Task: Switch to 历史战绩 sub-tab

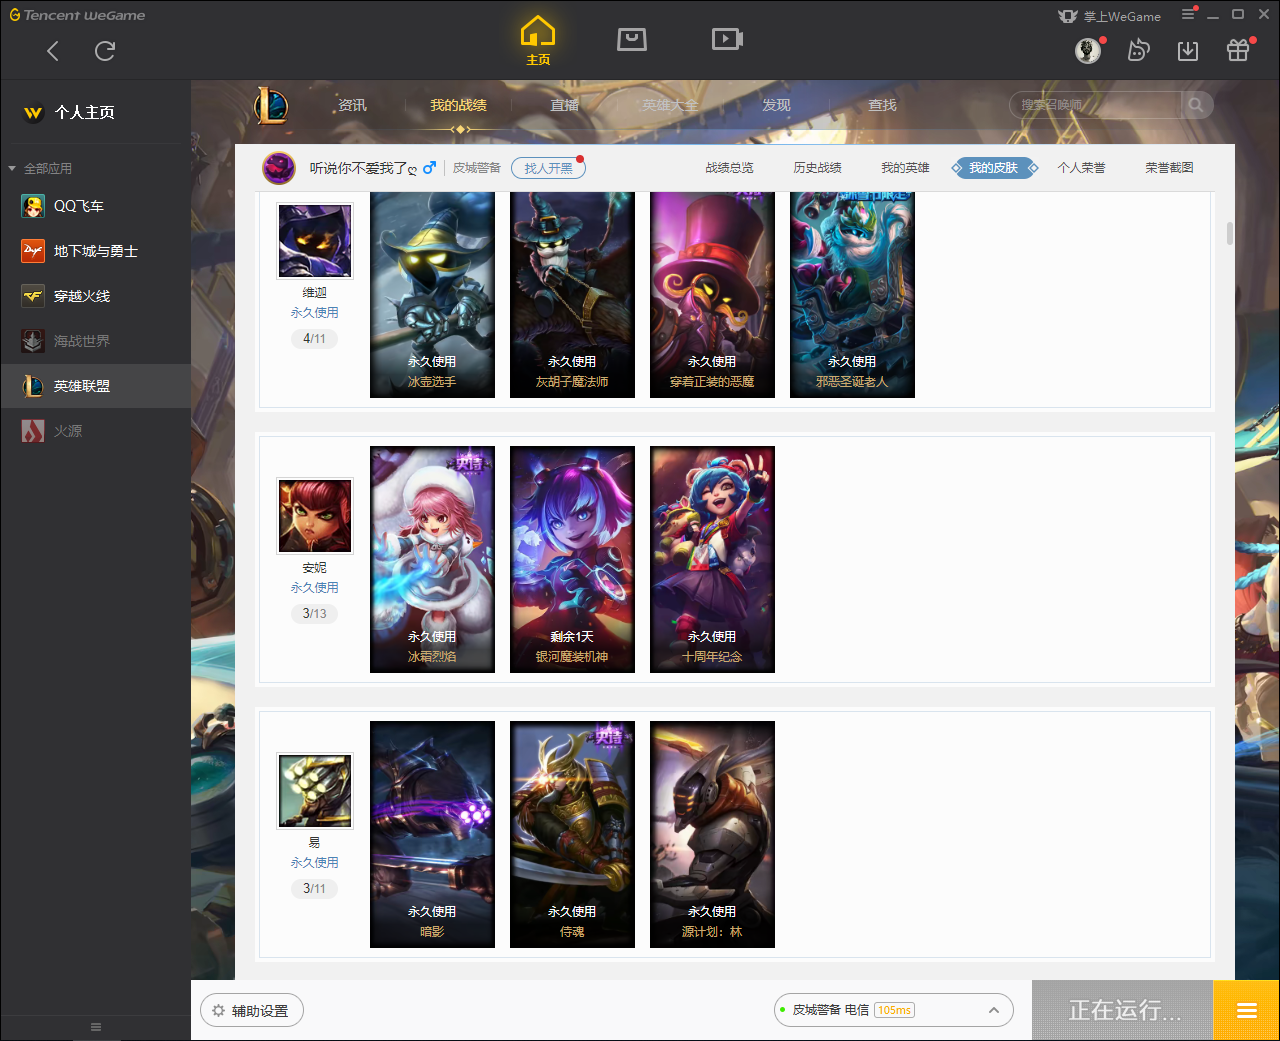Action: point(817,168)
